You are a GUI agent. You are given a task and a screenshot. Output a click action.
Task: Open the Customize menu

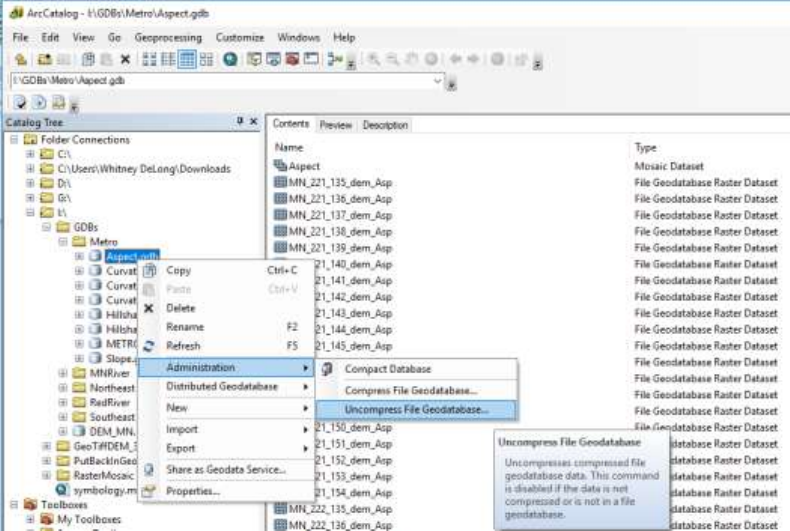click(x=240, y=37)
